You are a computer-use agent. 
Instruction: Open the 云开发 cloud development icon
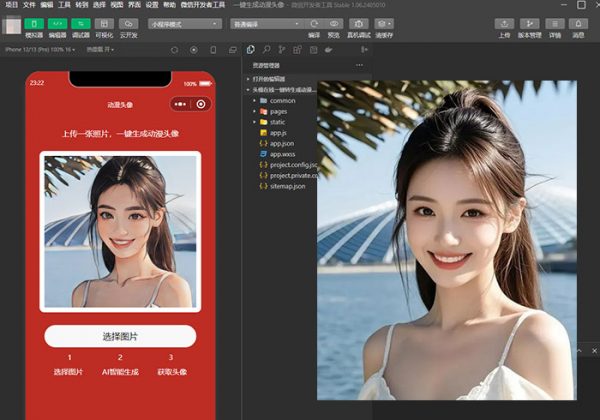click(129, 23)
